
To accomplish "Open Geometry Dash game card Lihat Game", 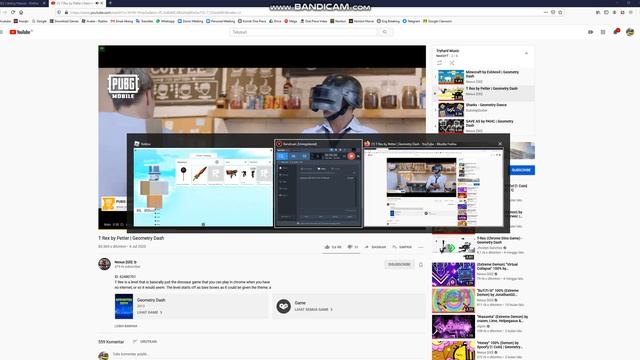I will coord(149,312).
